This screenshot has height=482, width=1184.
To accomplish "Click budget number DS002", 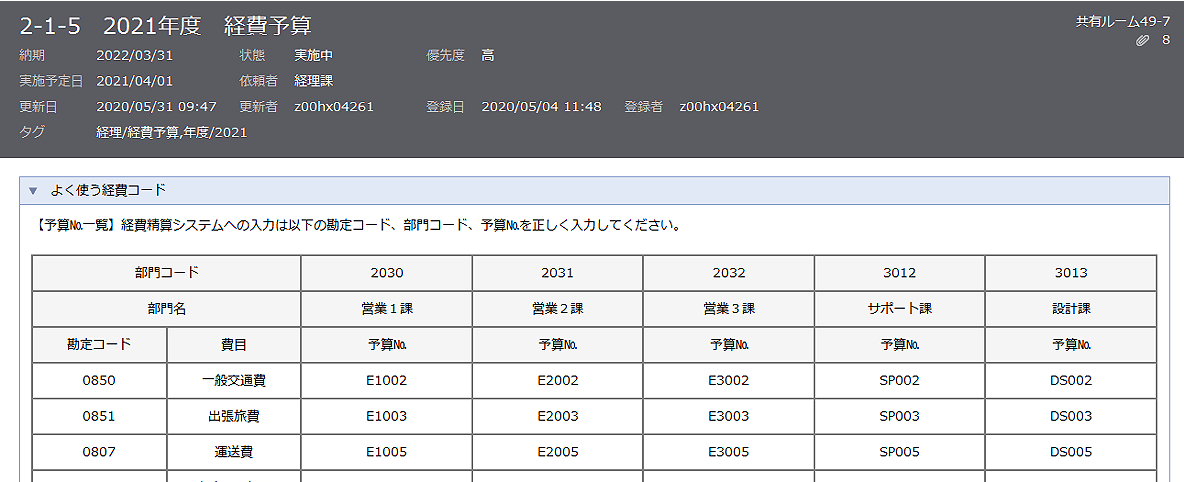I will 1071,381.
